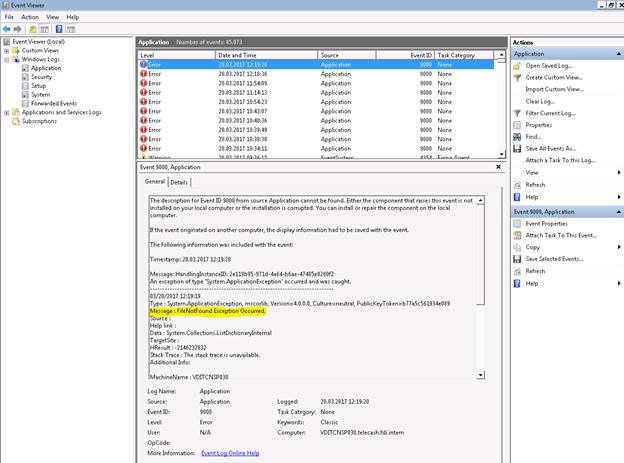Select the System log in the tree
Viewport: 624px width, 463px height.
(x=41, y=94)
